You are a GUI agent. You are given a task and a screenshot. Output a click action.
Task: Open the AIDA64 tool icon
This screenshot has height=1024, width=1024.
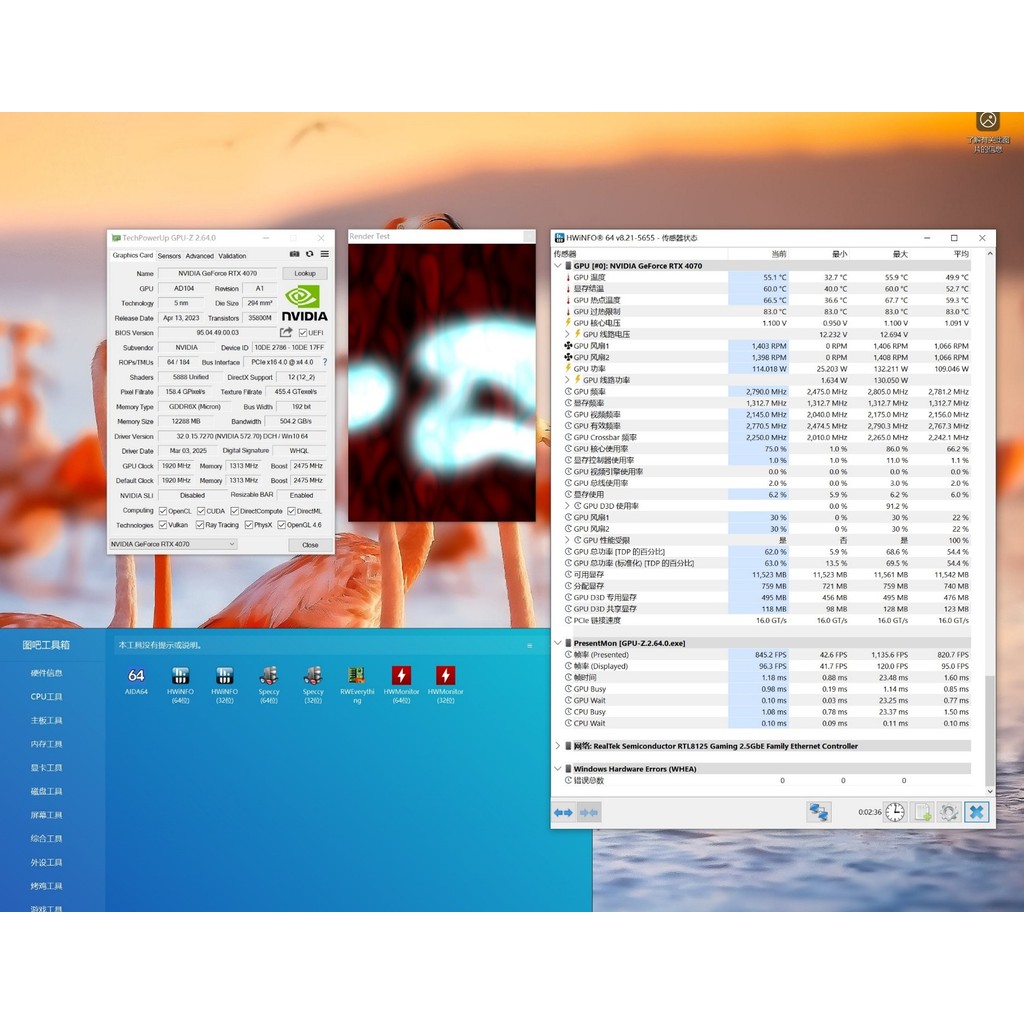pos(136,680)
